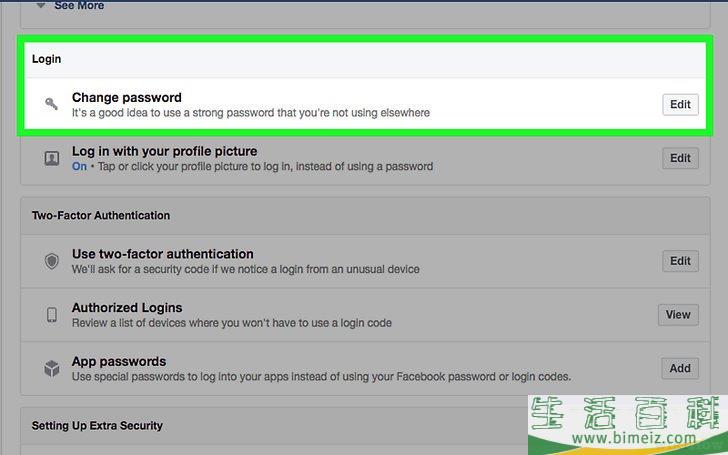Screen dimensions: 728x455
Task: Select the Change password title
Action: (x=127, y=98)
